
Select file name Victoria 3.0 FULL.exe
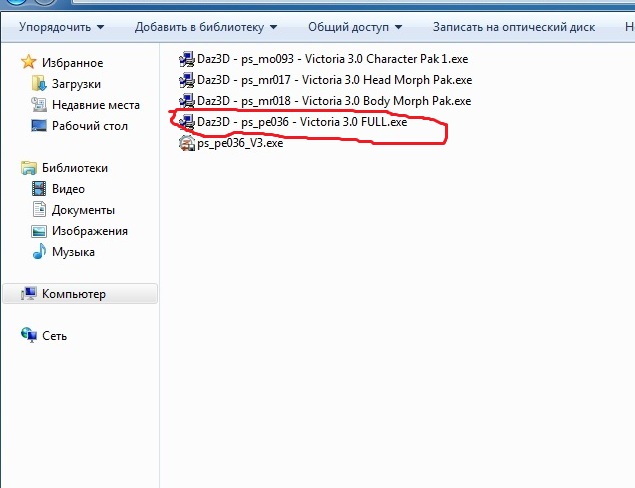(302, 122)
